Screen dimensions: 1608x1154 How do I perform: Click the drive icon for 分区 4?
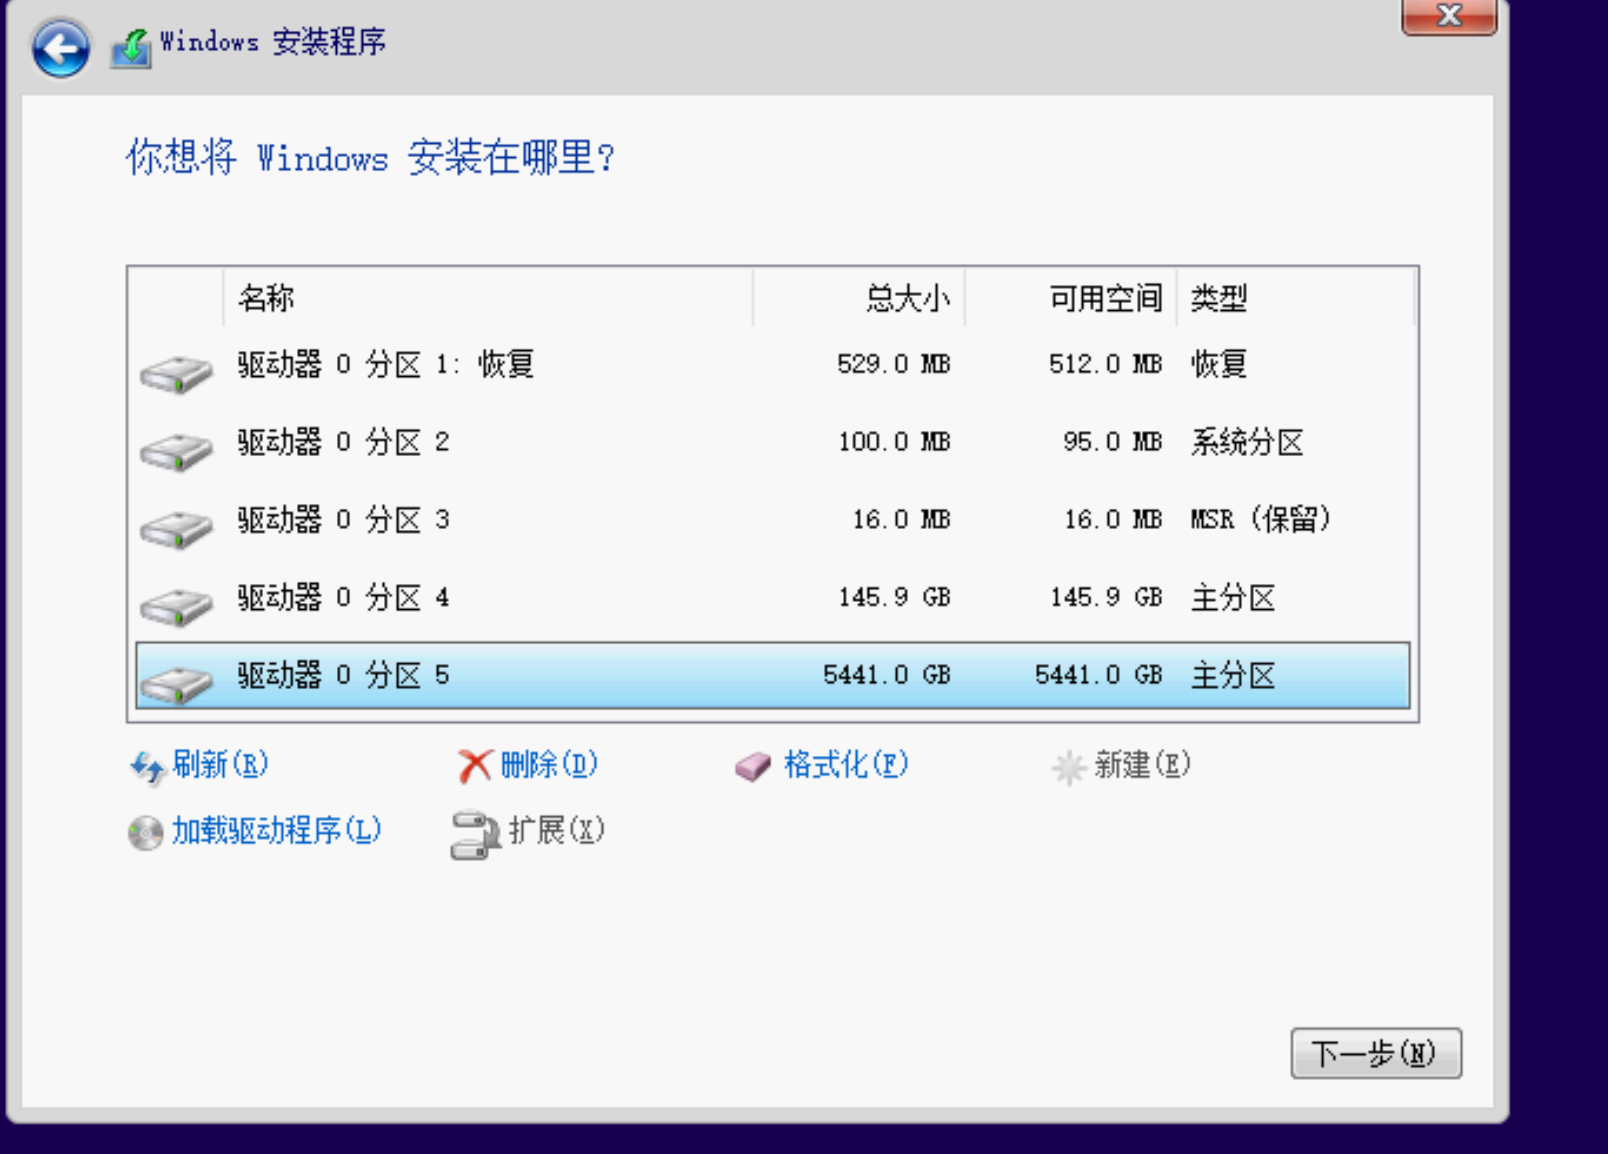click(176, 606)
